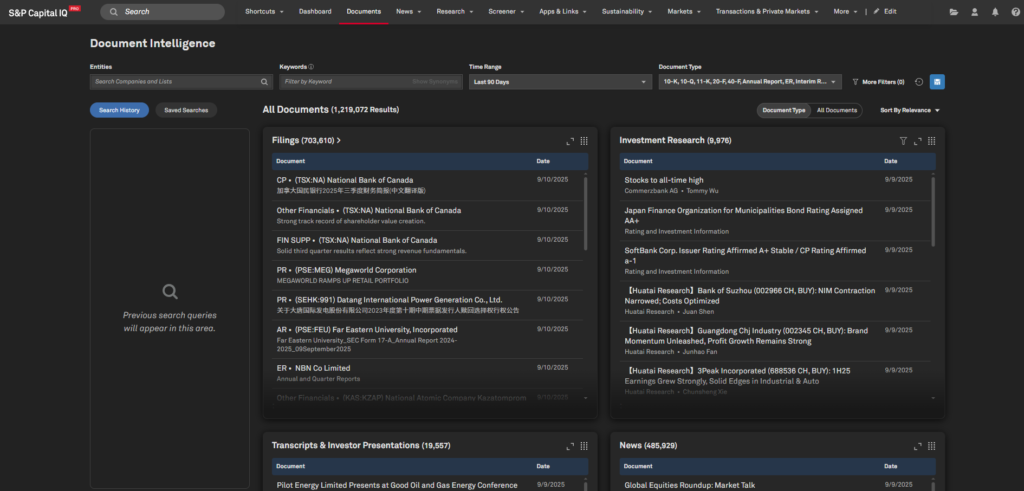The height and width of the screenshot is (491, 1024).
Task: Expand the Filings panel to full view
Action: point(570,141)
